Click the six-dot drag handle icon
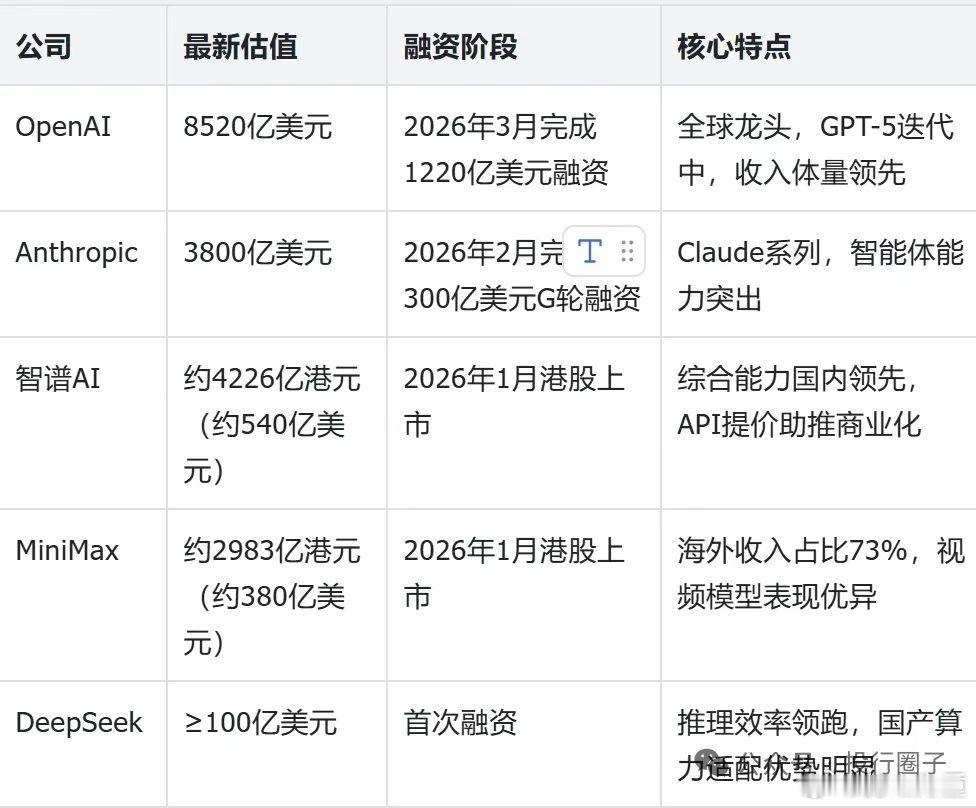Viewport: 976px width, 808px height. pos(628,252)
